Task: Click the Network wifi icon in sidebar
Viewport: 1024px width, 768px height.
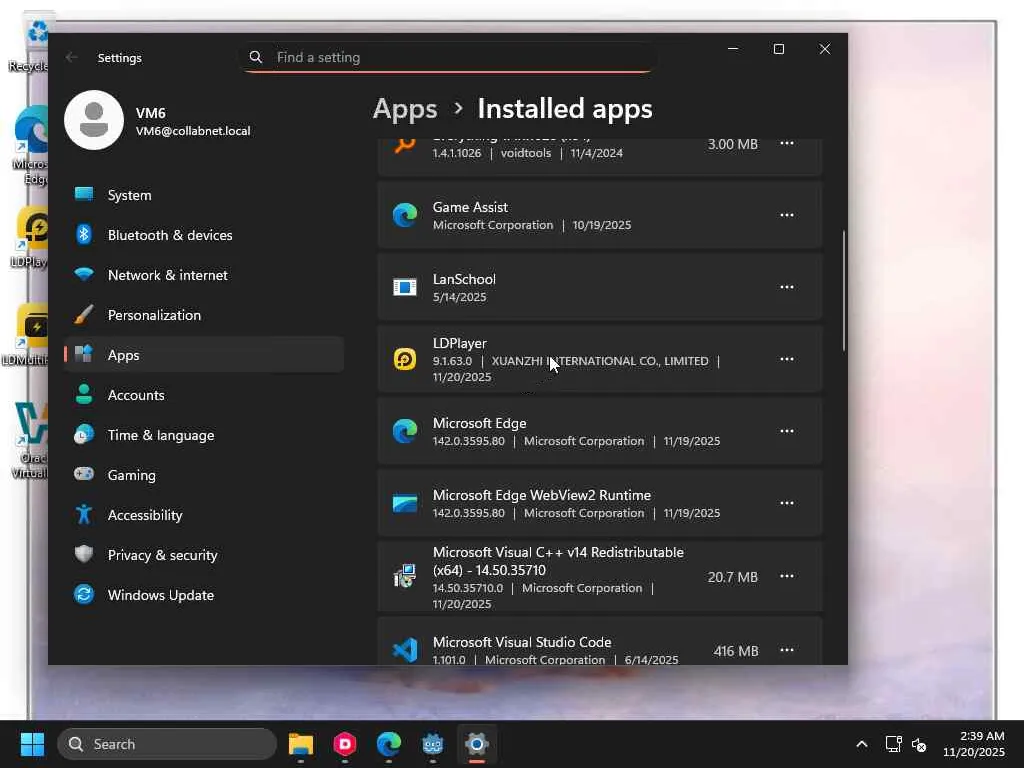Action: (x=84, y=274)
